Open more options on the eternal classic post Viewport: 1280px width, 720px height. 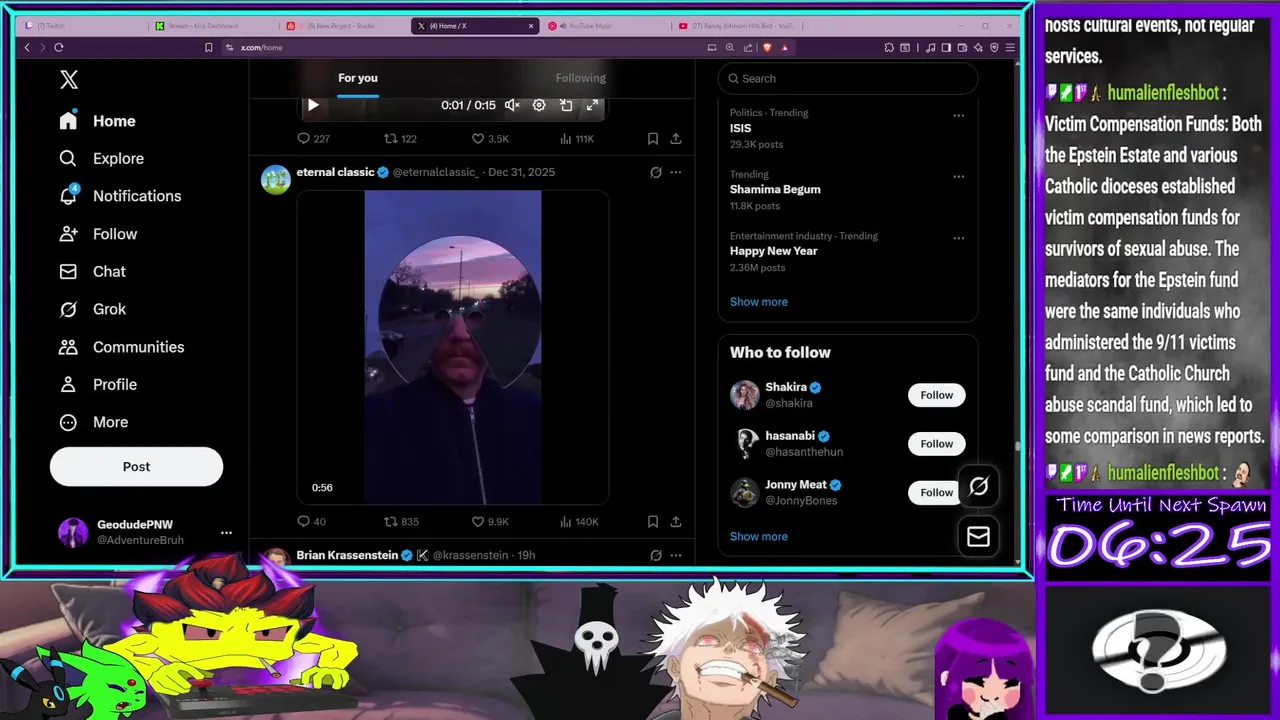[x=676, y=172]
